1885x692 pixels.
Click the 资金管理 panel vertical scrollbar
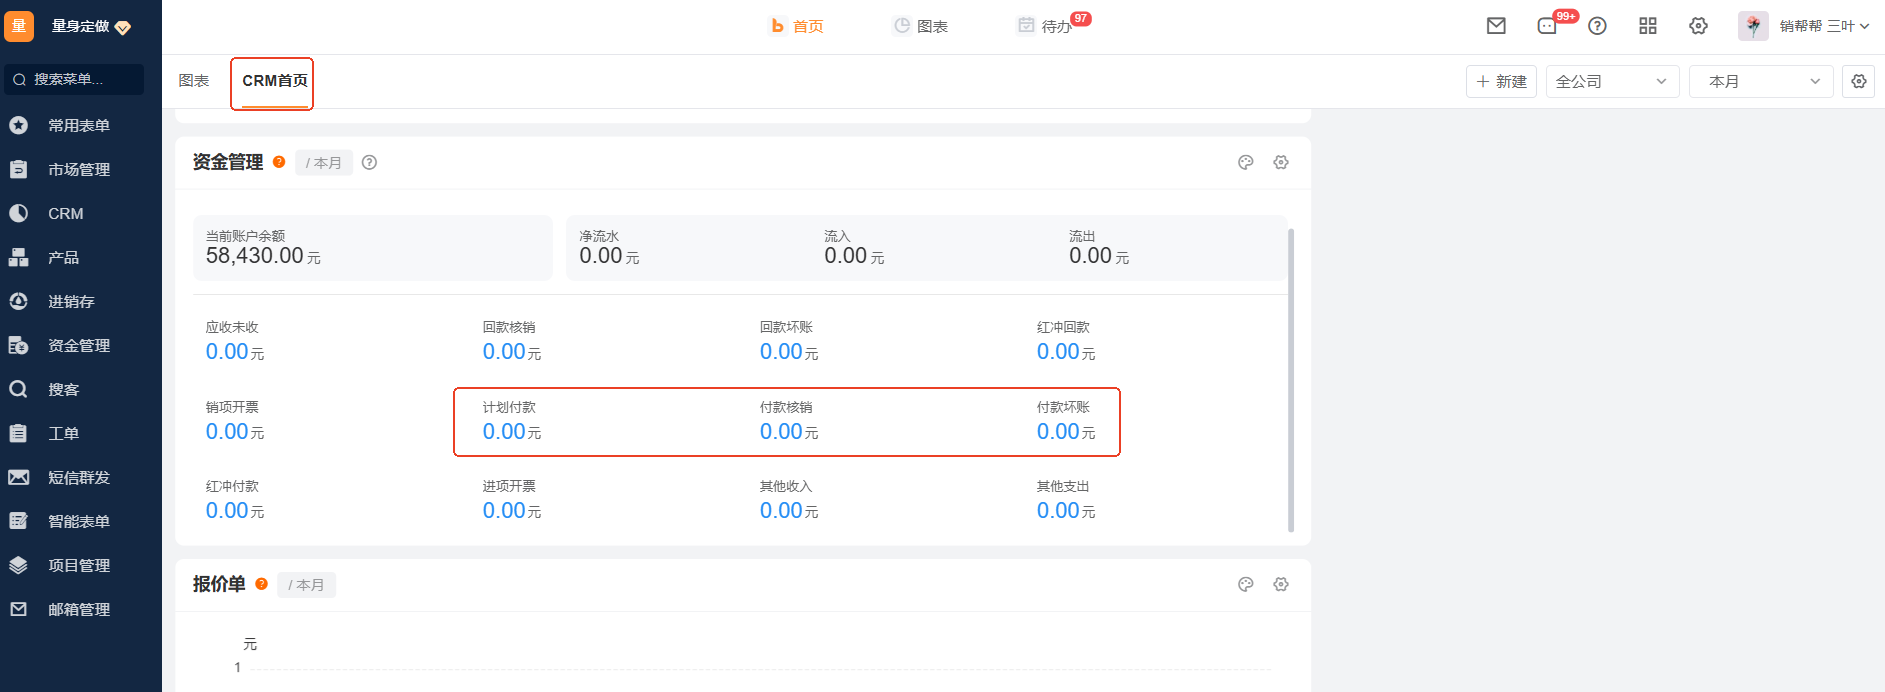coord(1290,380)
